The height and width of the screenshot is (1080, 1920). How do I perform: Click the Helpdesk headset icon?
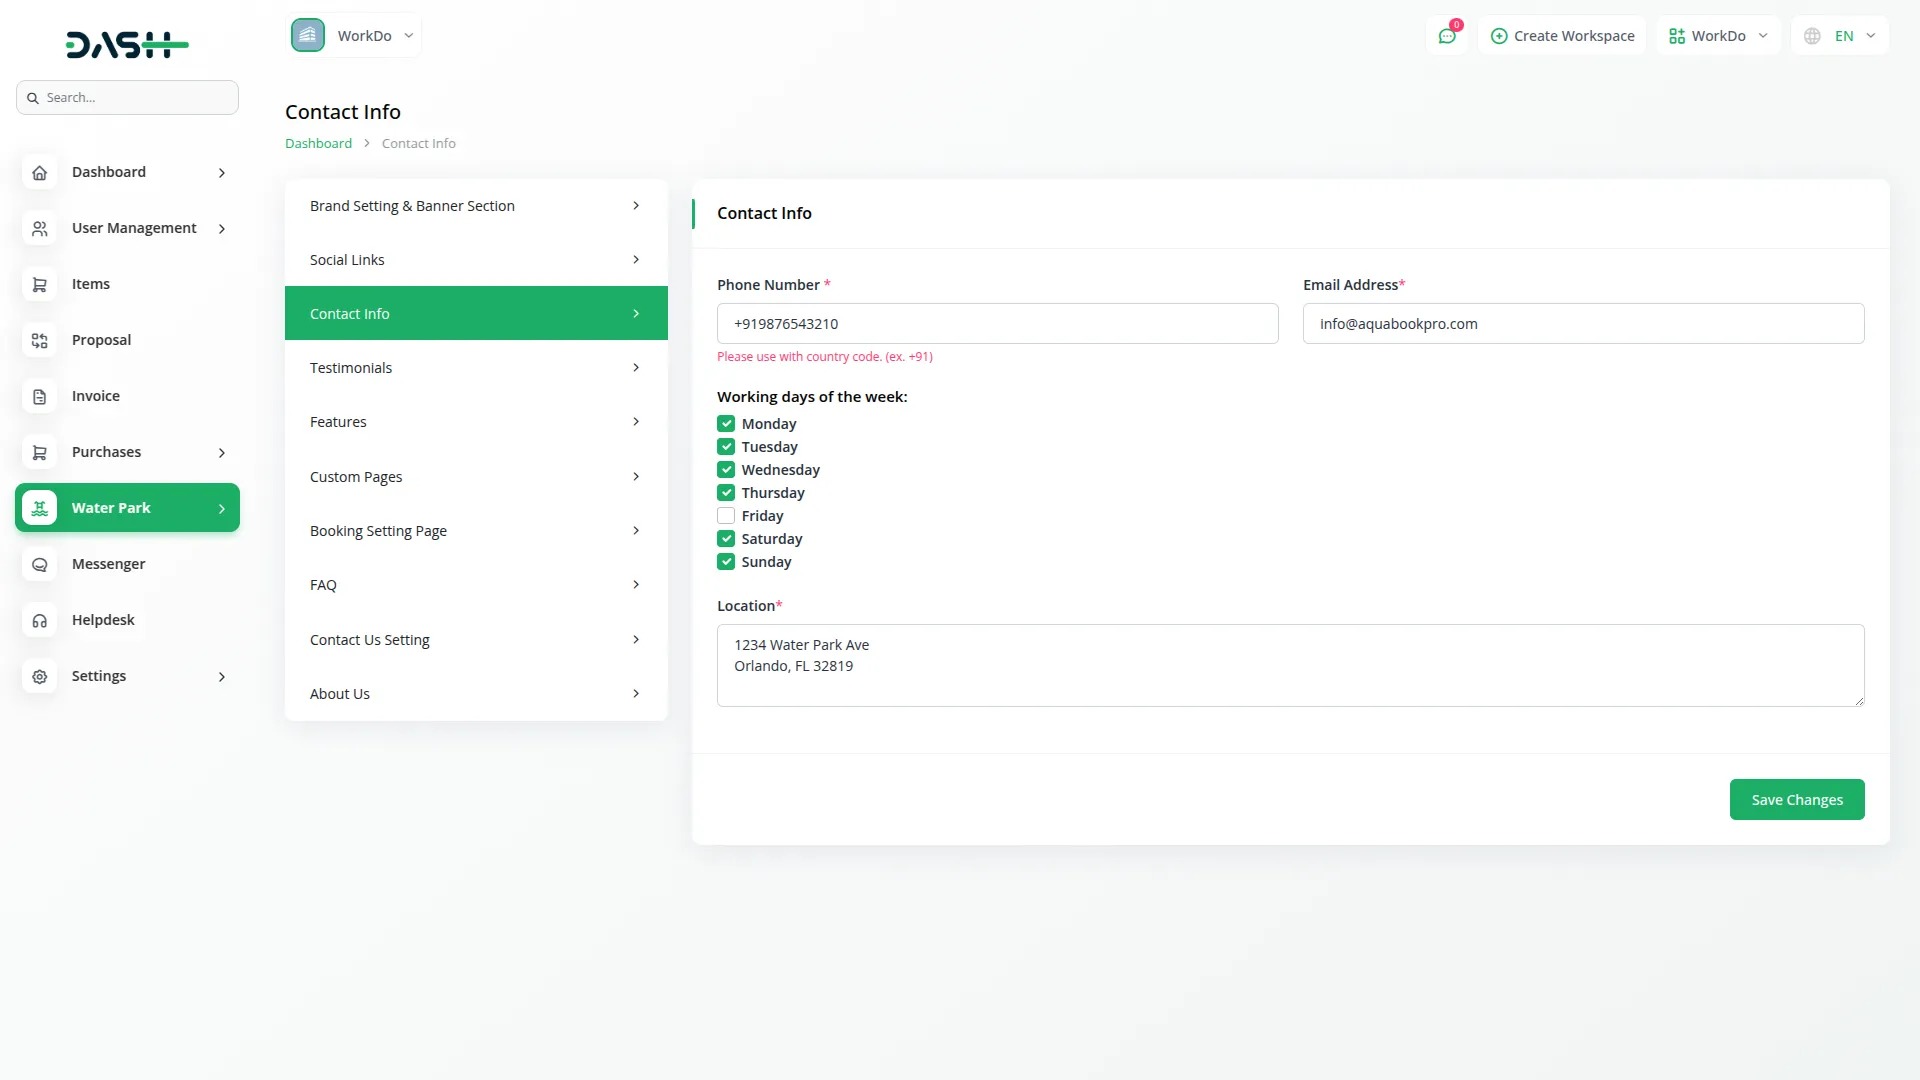pos(39,621)
